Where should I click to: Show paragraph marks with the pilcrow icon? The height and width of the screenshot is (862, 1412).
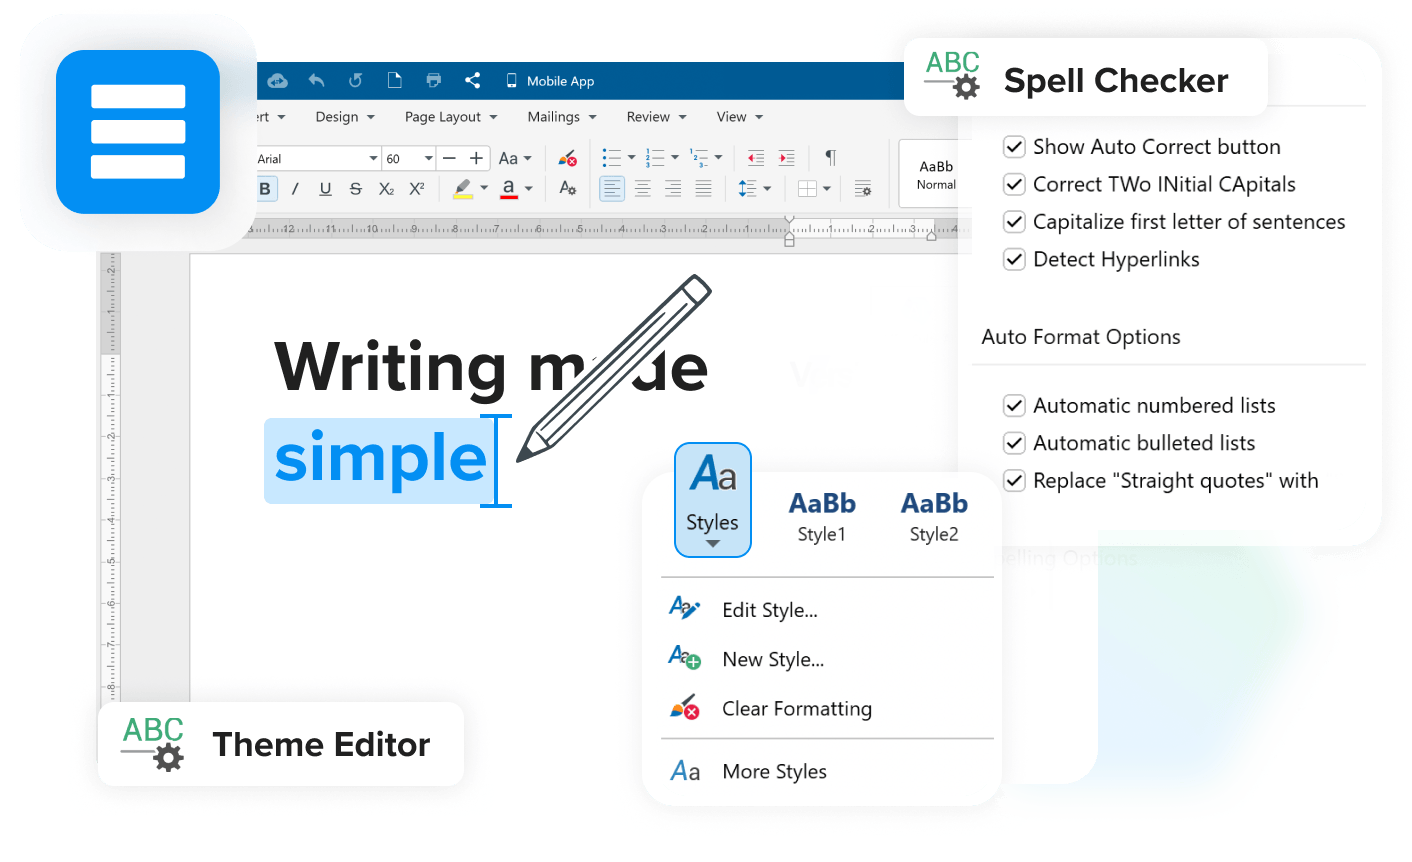pos(829,158)
